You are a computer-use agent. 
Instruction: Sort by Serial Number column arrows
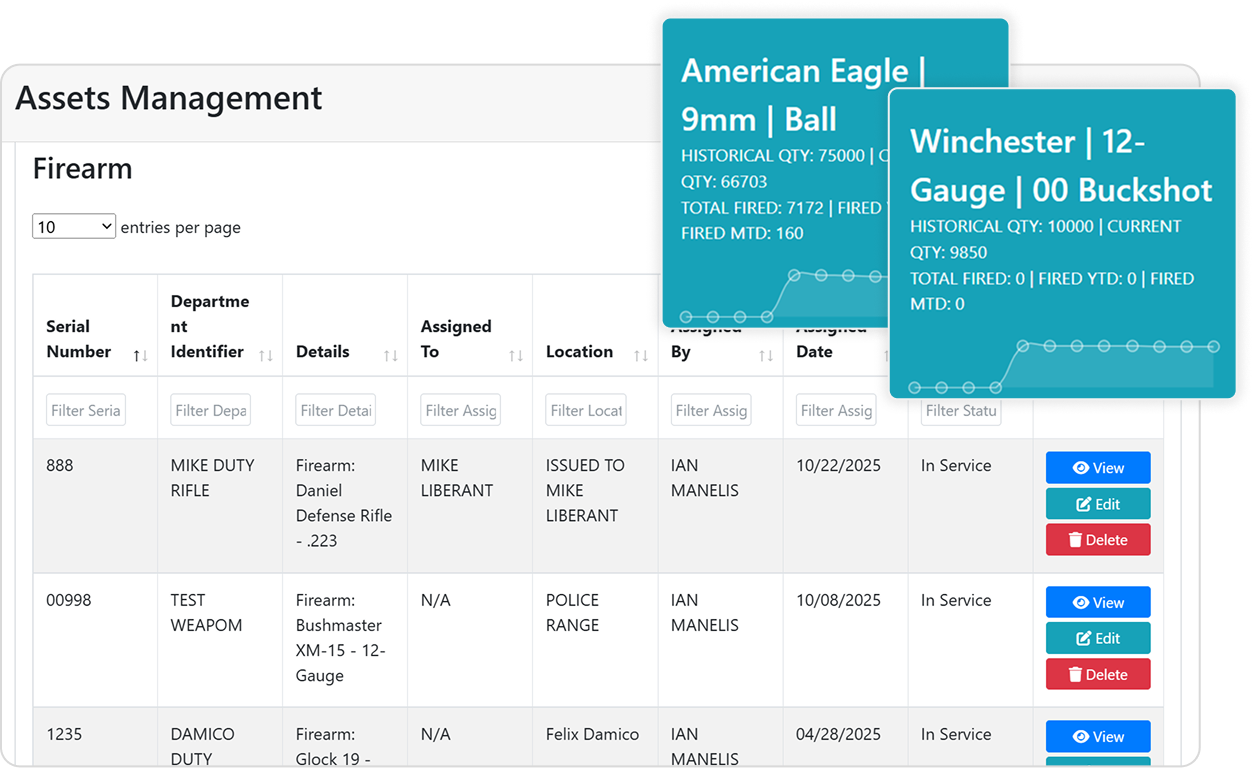[x=140, y=355]
